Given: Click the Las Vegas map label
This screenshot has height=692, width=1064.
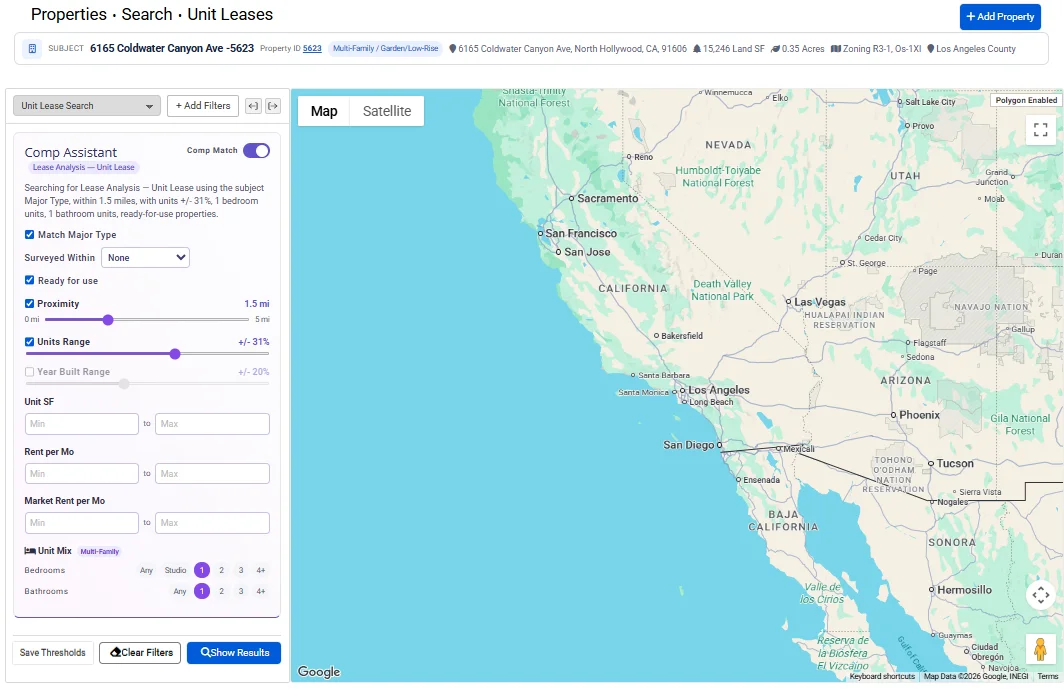Looking at the screenshot, I should (x=820, y=302).
